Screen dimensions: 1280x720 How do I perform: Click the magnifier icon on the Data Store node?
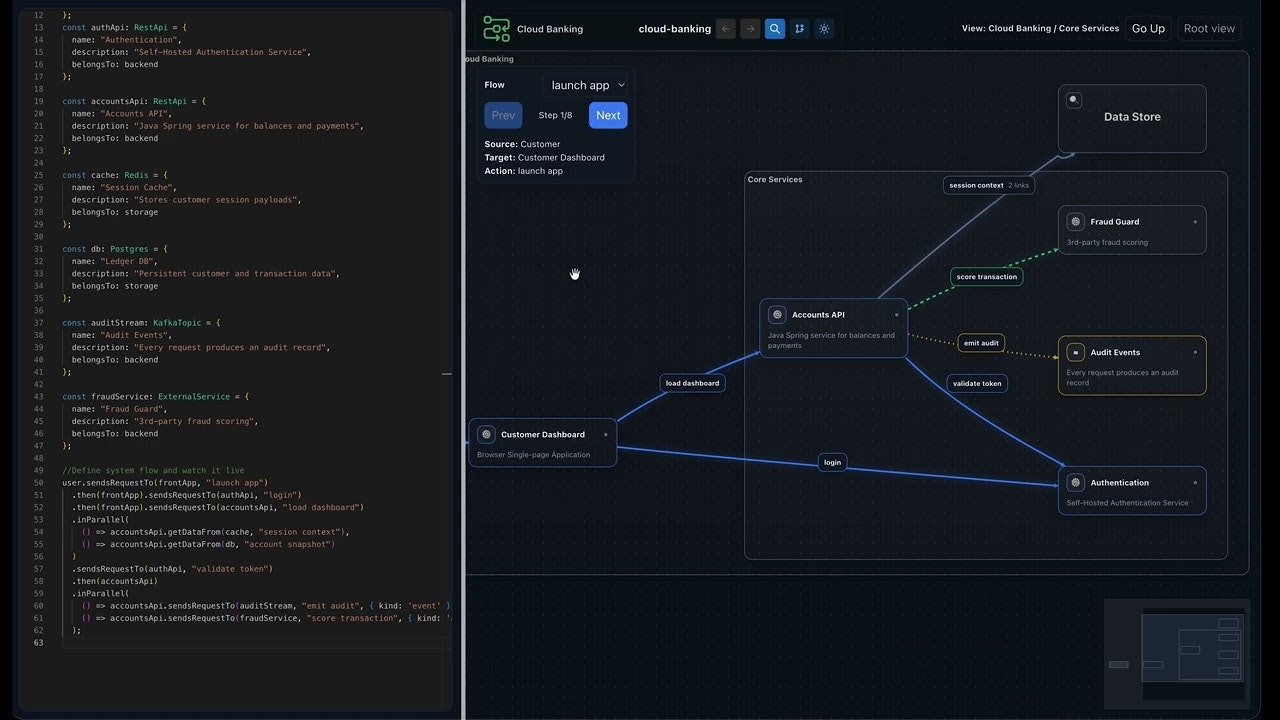[1073, 99]
